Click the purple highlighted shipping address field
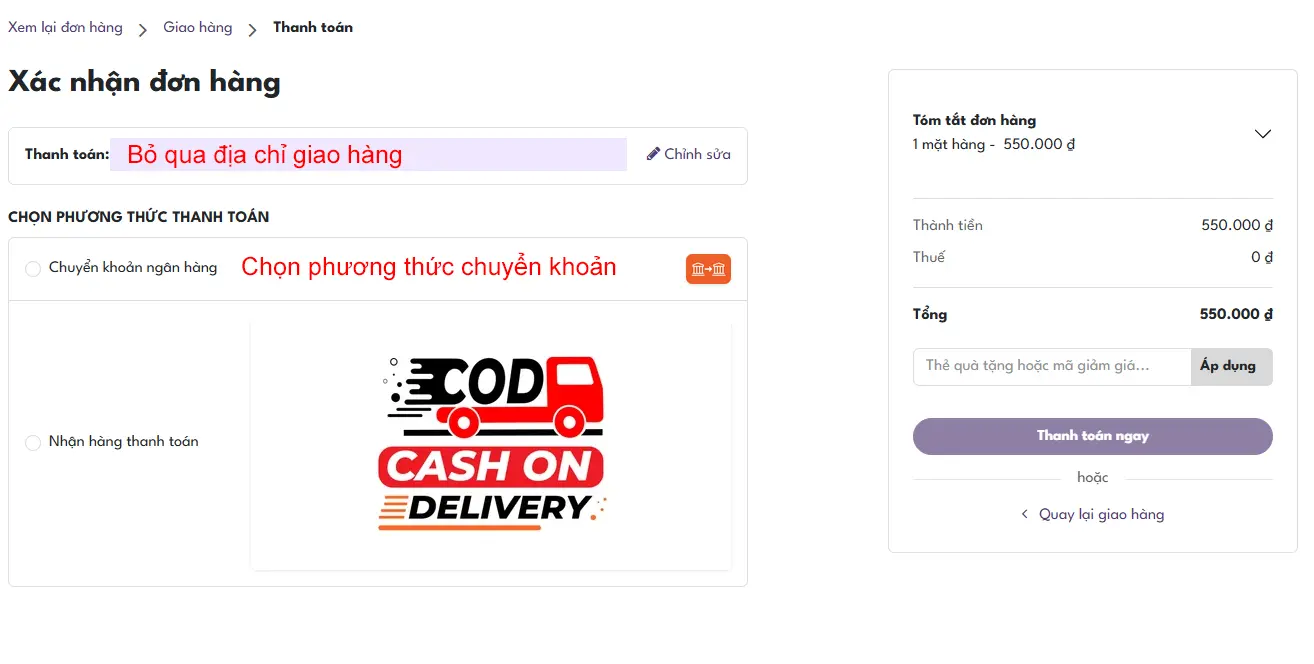Screen dimensions: 1314x664 [368, 155]
